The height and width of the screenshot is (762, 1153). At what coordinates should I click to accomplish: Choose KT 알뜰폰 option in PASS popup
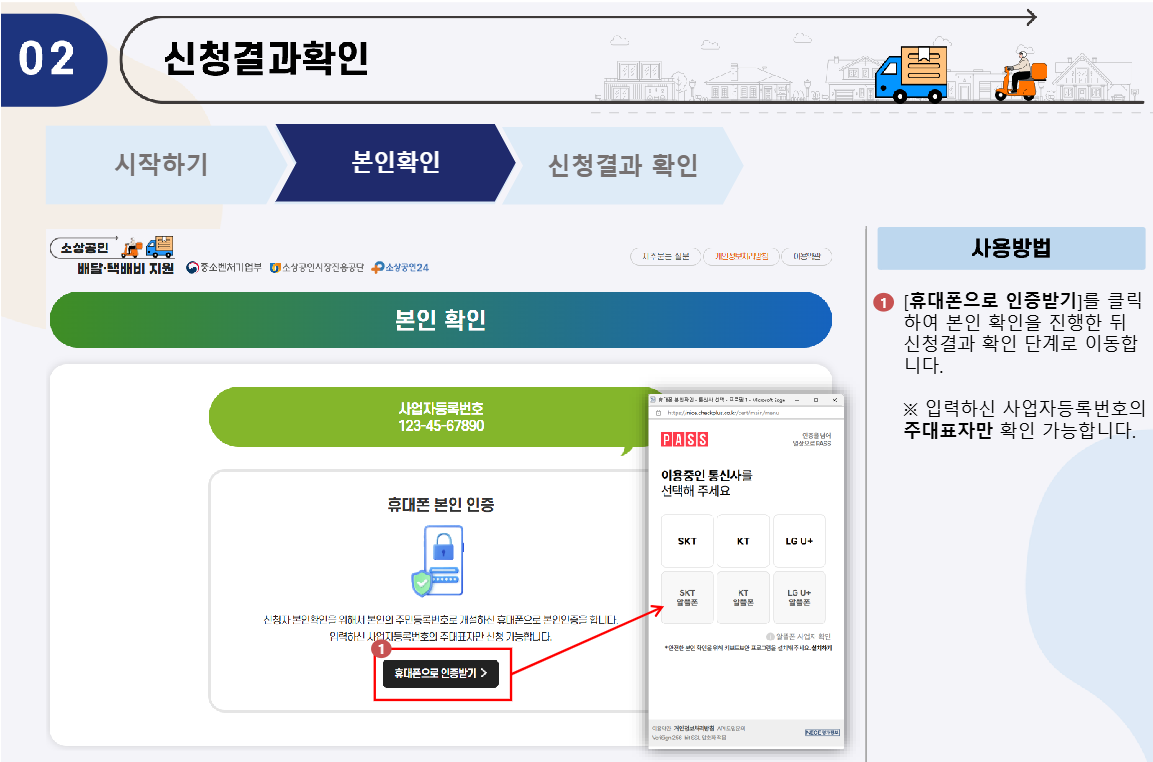pyautogui.click(x=743, y=597)
